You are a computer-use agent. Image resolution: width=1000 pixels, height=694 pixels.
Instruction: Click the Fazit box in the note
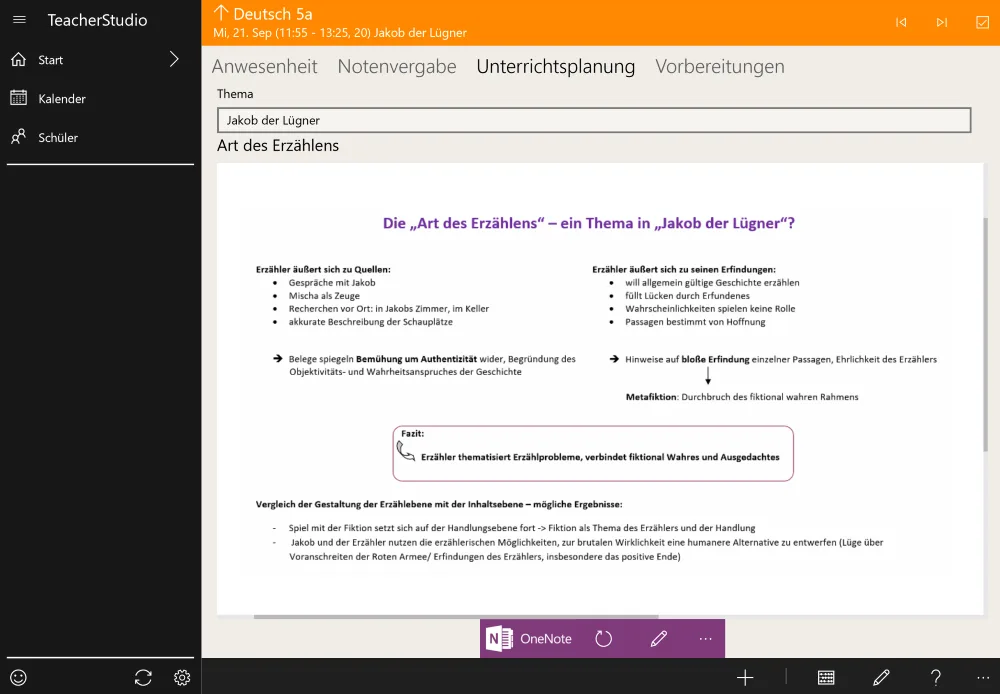pyautogui.click(x=593, y=454)
